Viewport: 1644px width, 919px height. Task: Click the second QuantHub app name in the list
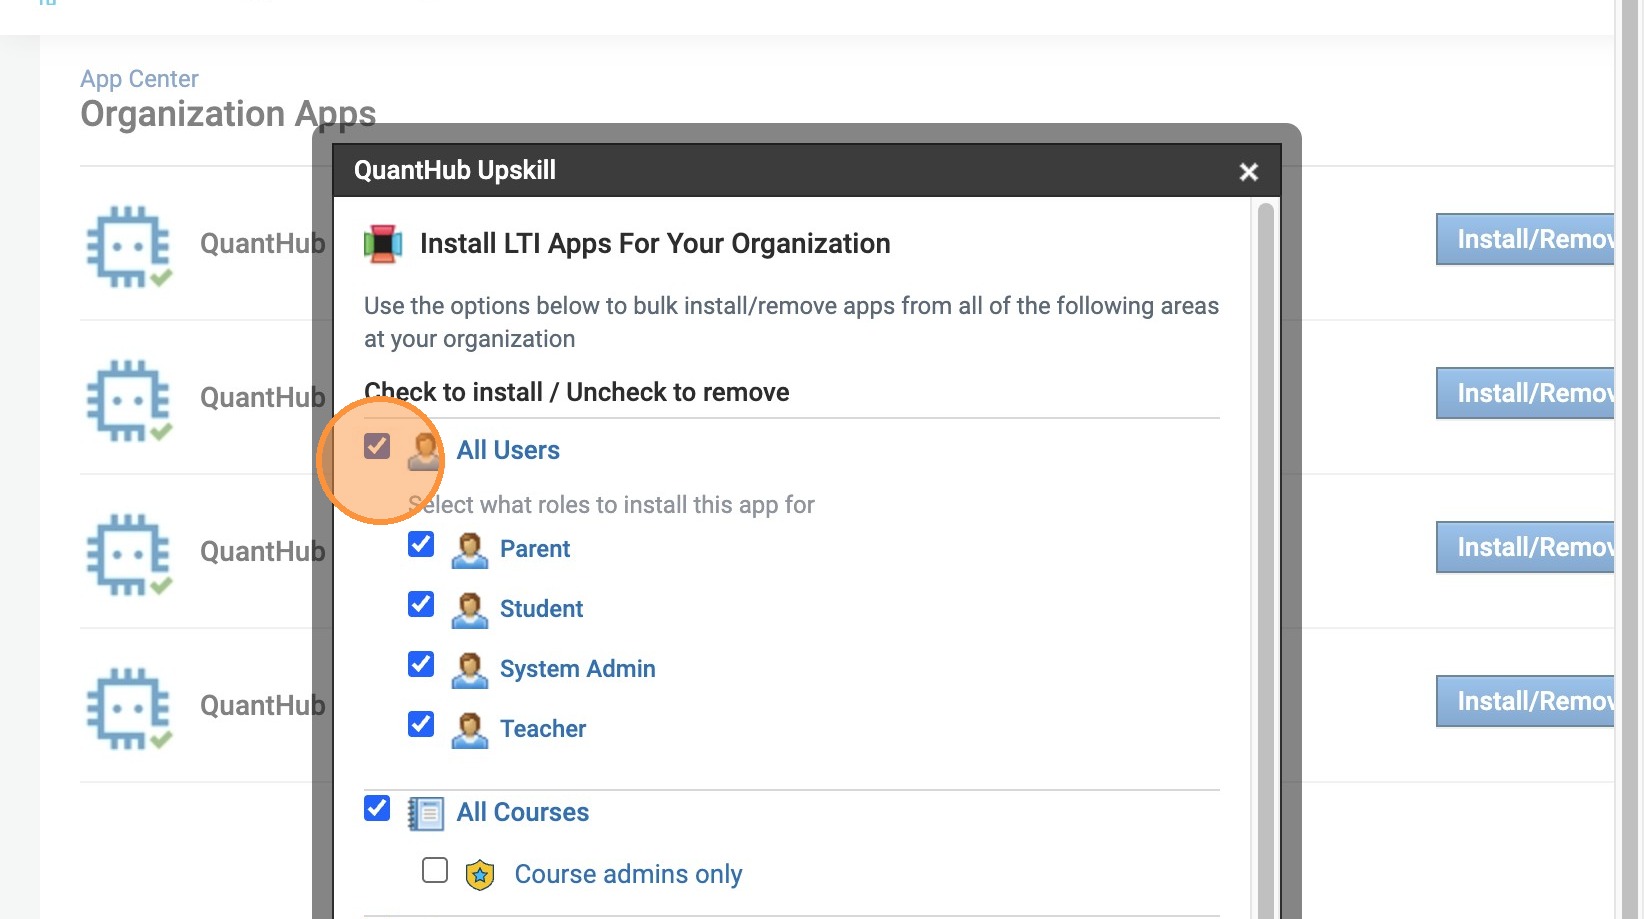pyautogui.click(x=262, y=398)
